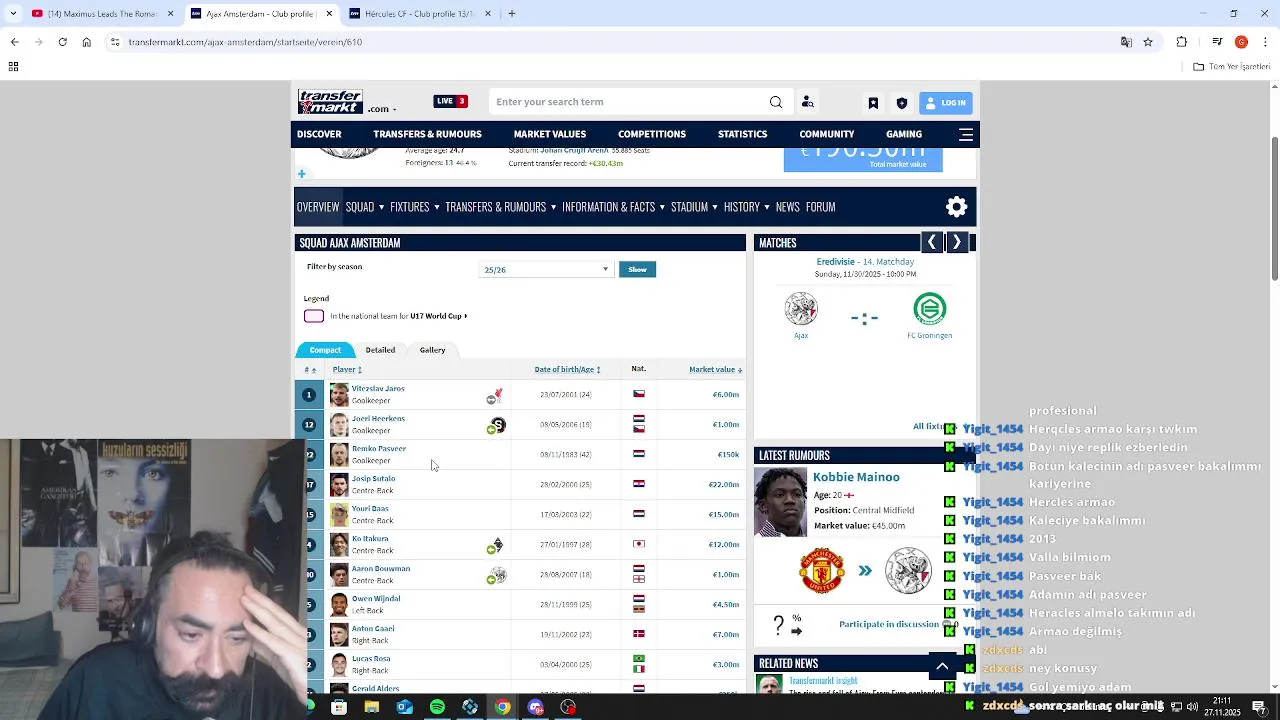
Task: Switch to the Compact squad view
Action: click(325, 350)
